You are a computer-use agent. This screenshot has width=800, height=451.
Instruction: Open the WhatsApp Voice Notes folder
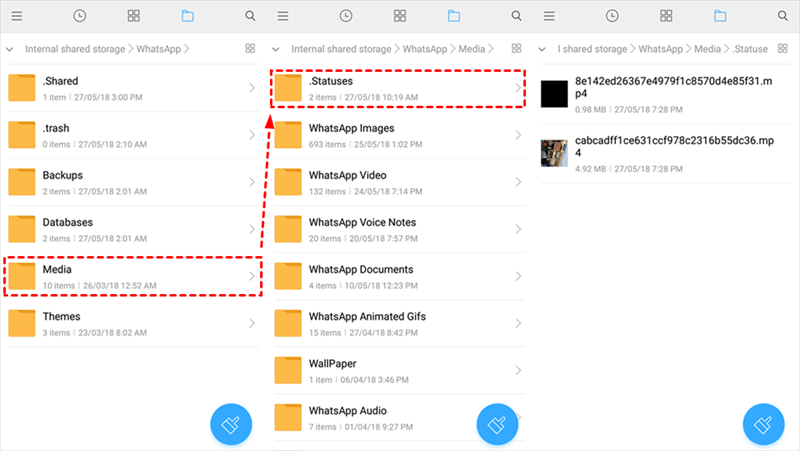396,229
